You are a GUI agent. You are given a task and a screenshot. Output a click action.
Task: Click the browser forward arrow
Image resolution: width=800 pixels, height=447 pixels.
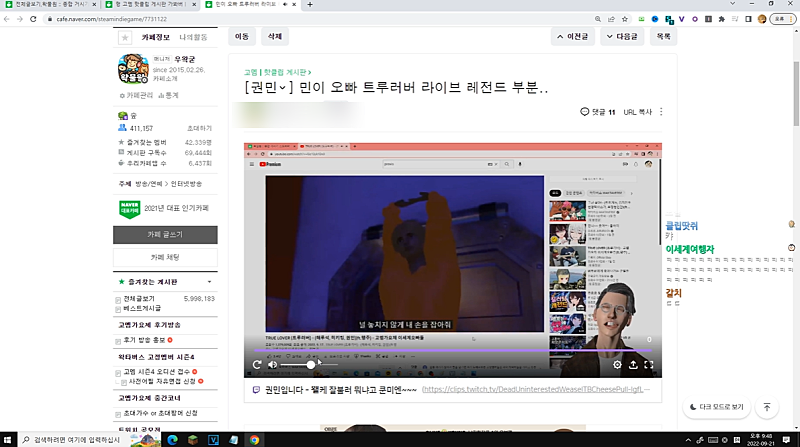pos(19,19)
